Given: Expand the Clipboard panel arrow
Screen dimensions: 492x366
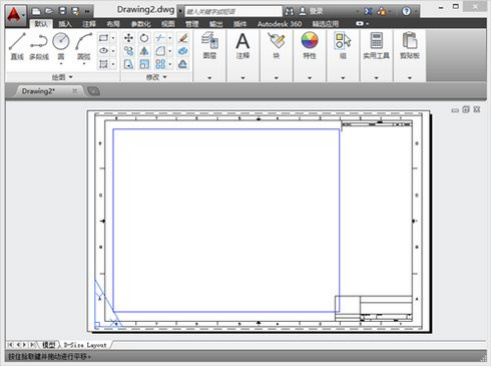Looking at the screenshot, I should (x=410, y=78).
